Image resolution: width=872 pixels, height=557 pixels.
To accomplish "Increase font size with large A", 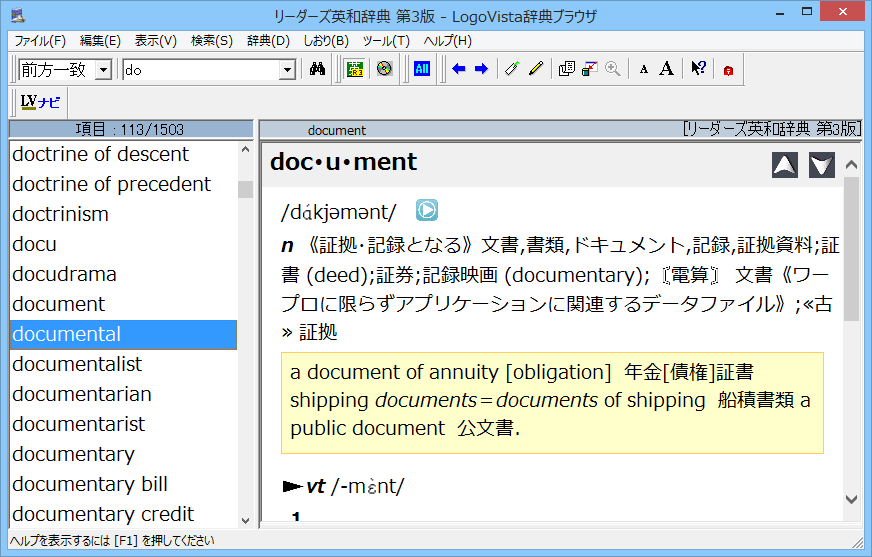I will tap(666, 69).
